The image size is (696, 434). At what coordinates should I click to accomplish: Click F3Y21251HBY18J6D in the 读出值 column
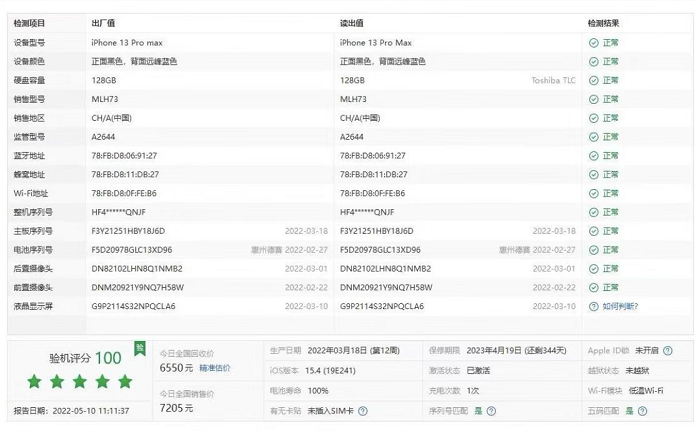tap(376, 231)
